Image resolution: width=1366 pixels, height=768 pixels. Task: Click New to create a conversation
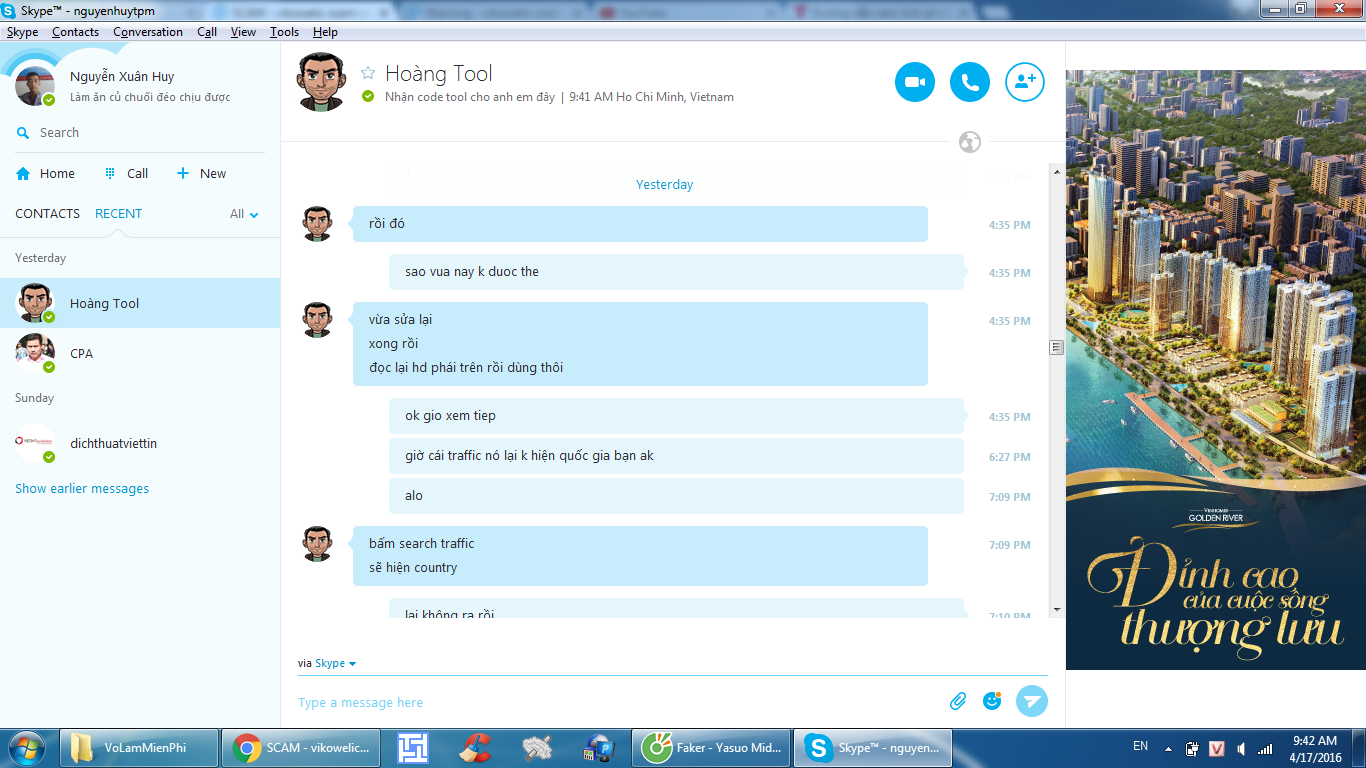[201, 173]
